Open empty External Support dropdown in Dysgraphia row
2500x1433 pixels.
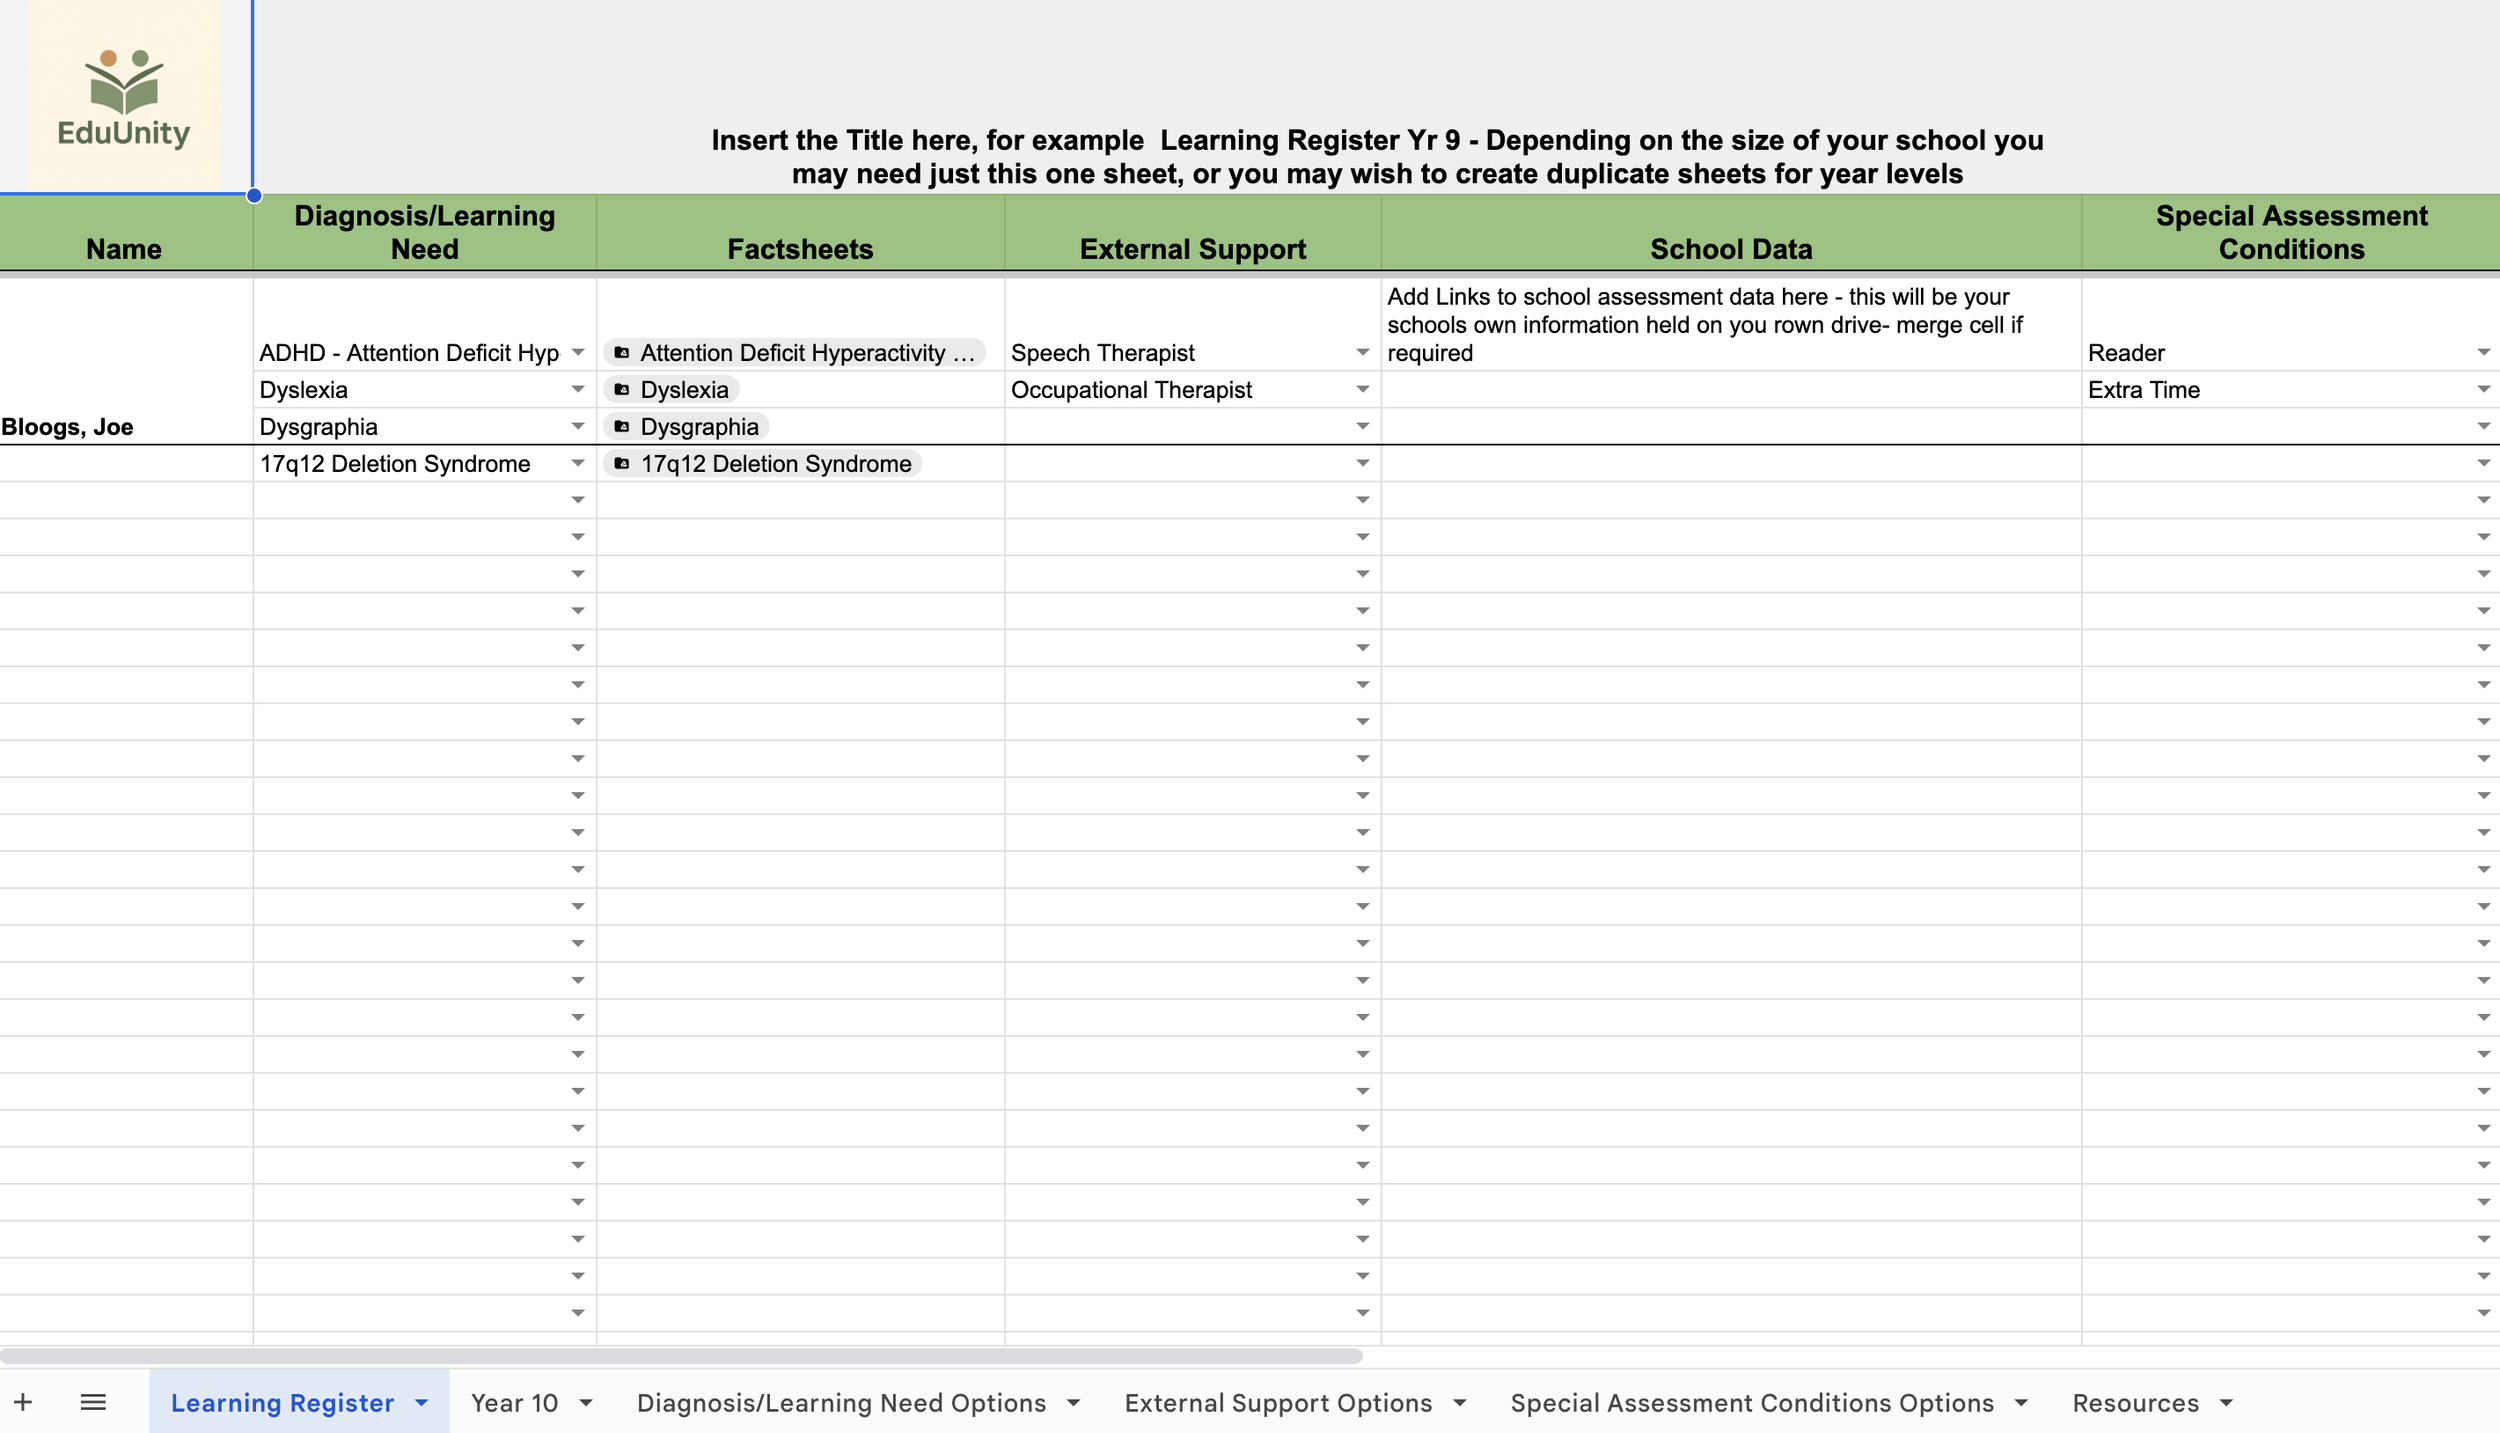coord(1362,426)
